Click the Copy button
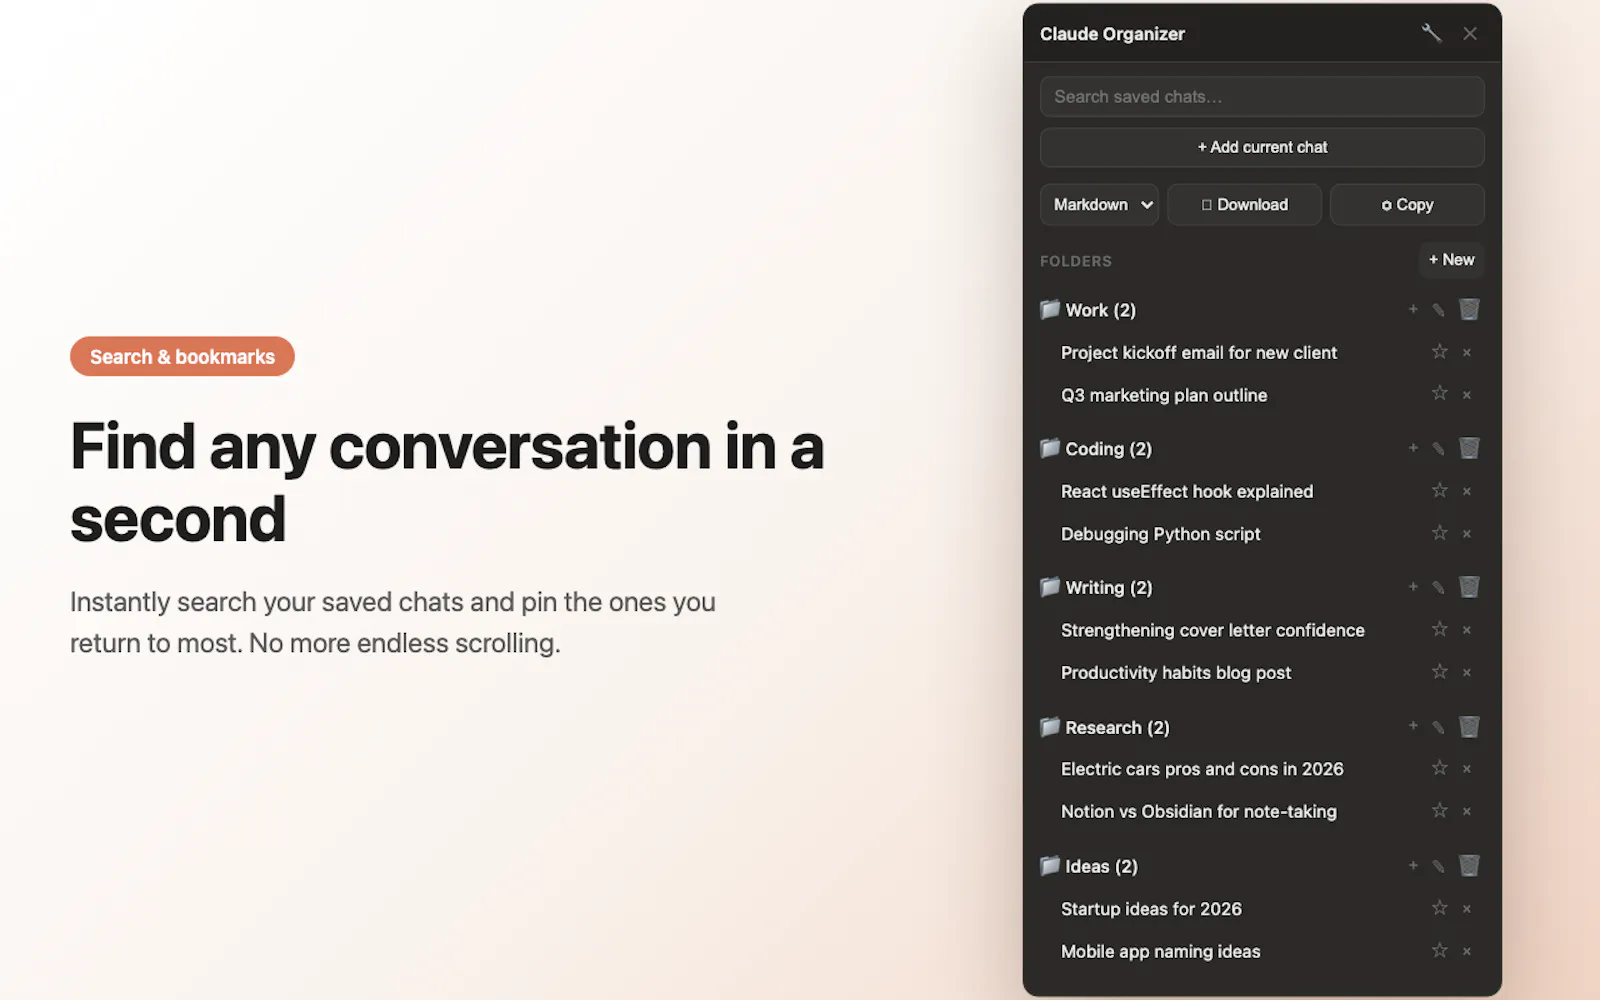1600x1000 pixels. point(1407,204)
